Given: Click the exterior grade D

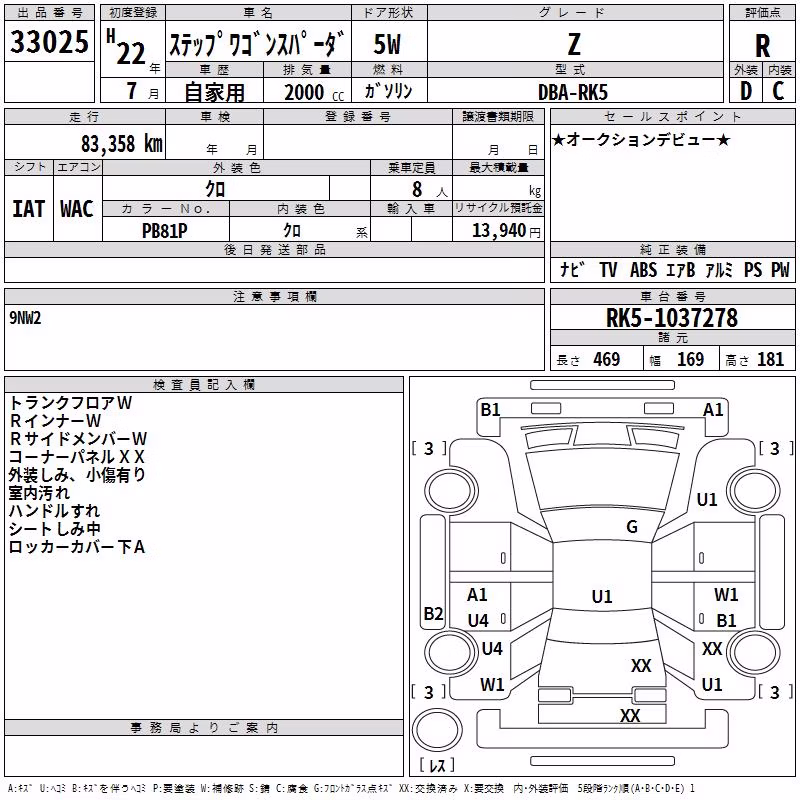Looking at the screenshot, I should [x=746, y=91].
